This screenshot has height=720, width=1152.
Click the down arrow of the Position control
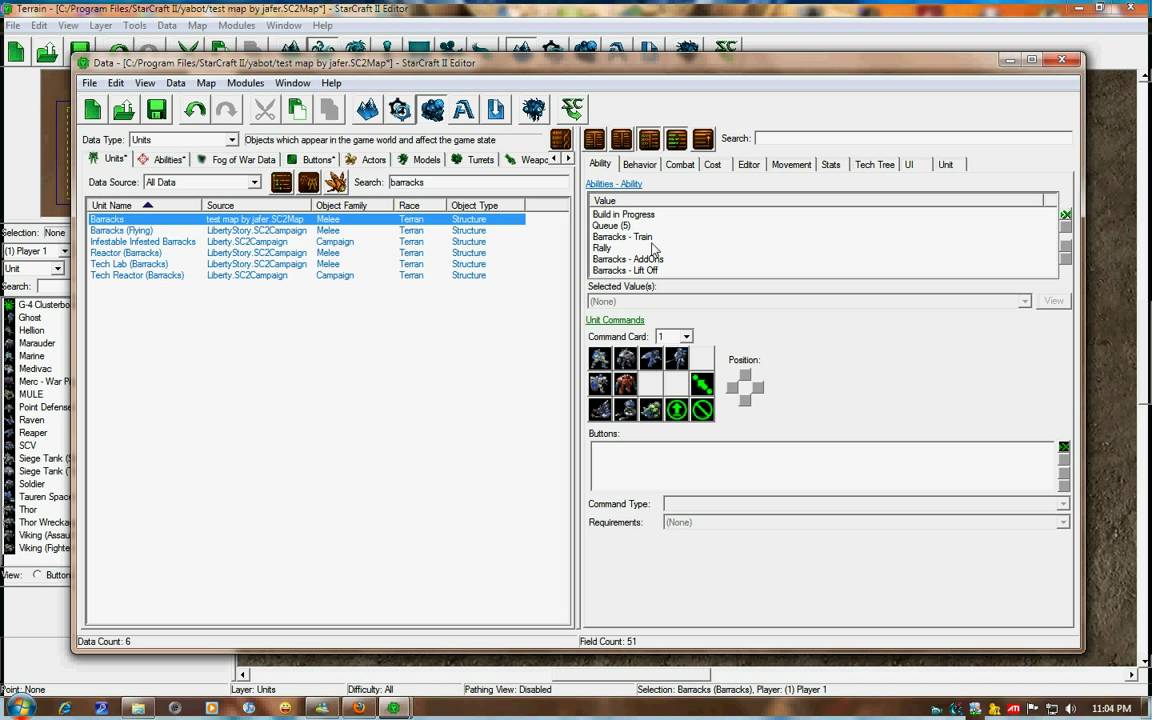[x=745, y=400]
